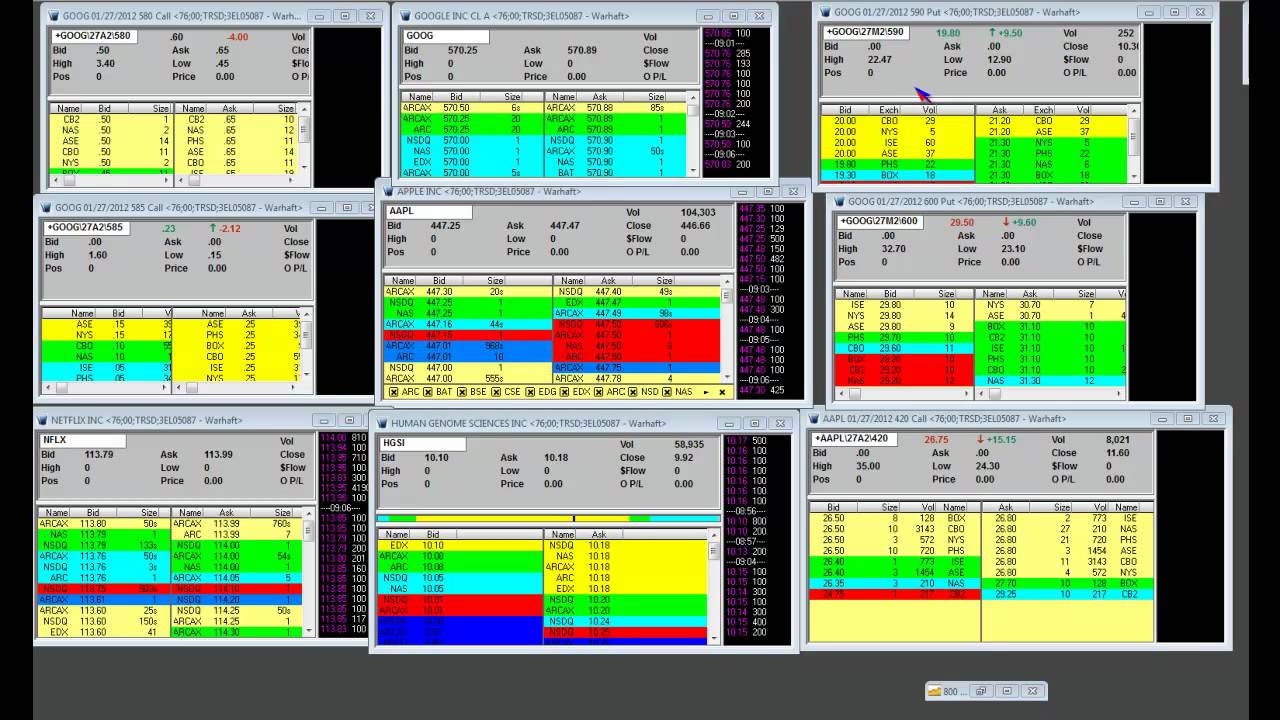The width and height of the screenshot is (1280, 720).
Task: Click the +GOOG\27M2\590 symbol field
Action: coord(866,33)
